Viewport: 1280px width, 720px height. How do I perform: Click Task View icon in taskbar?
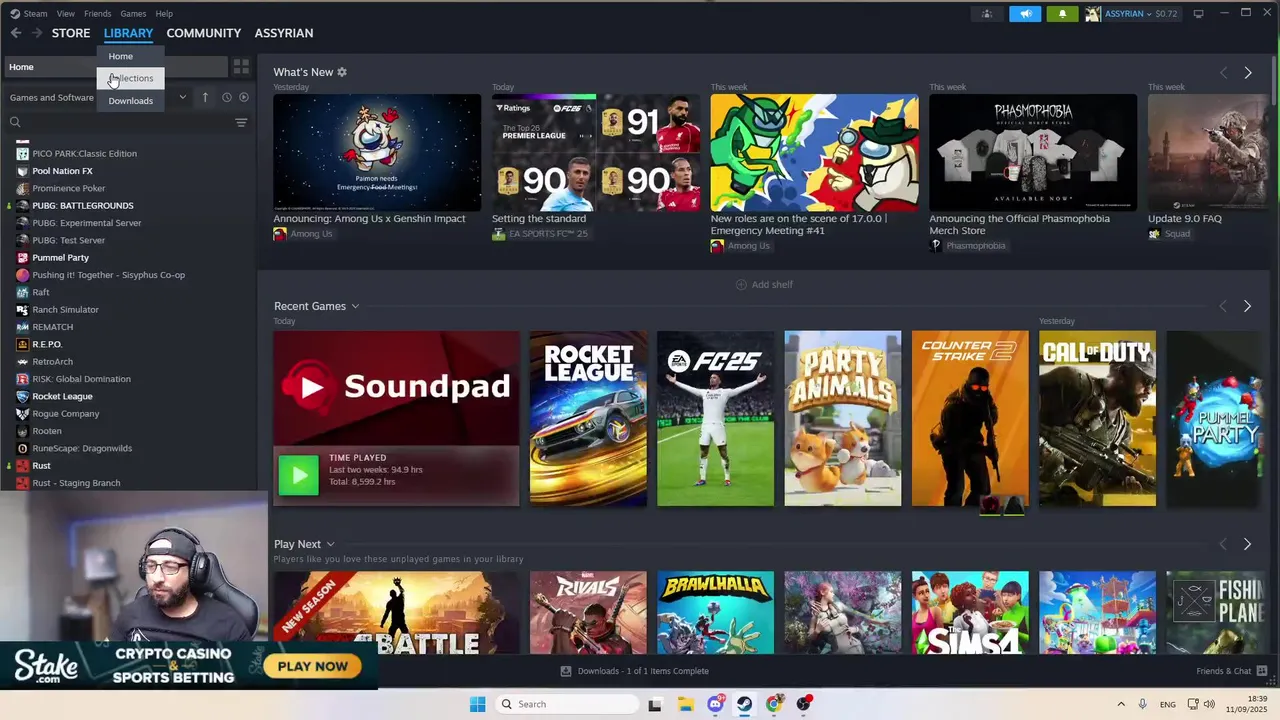click(x=655, y=704)
